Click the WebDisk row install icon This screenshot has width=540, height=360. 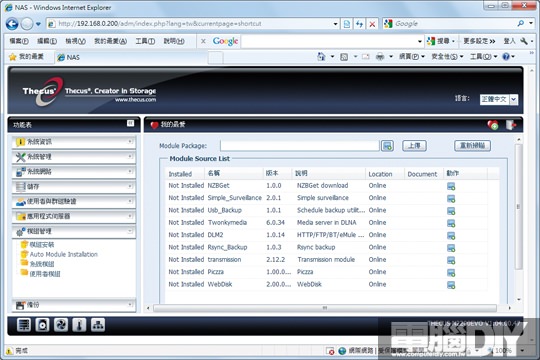coord(451,285)
